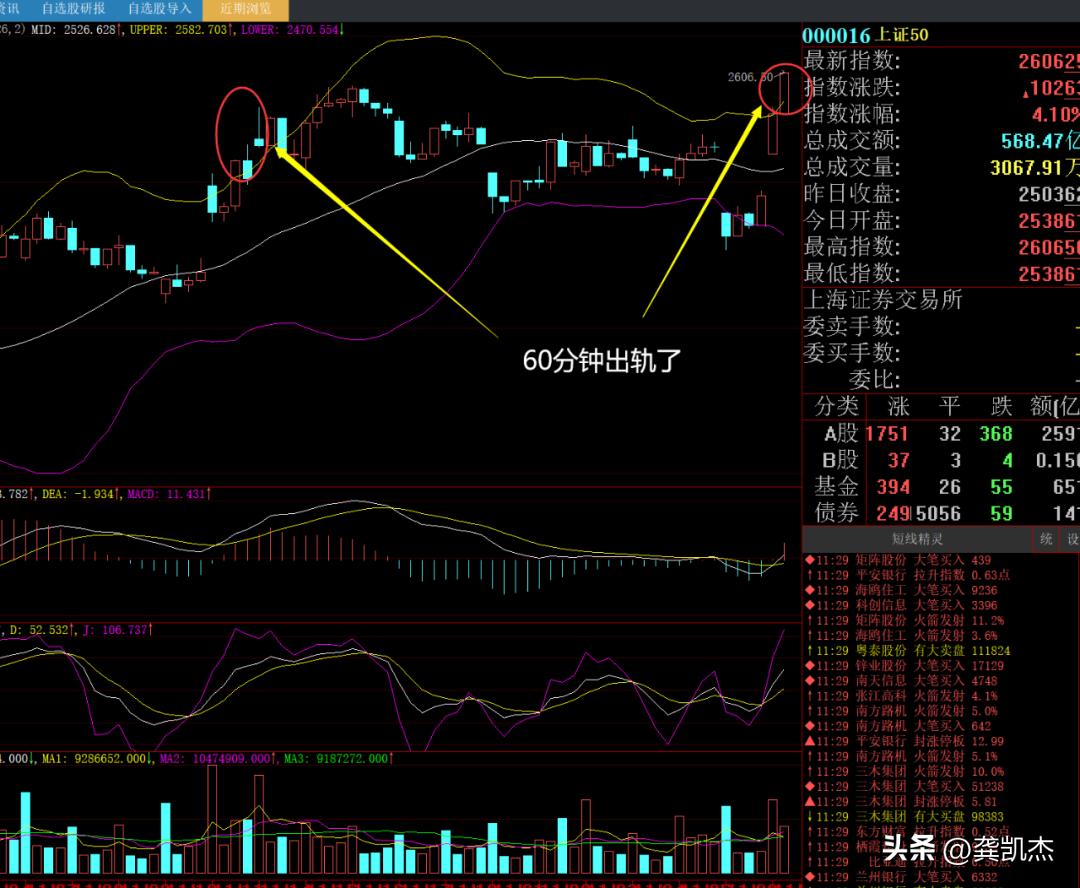Click down-arrow icon beside 三木集团 有大买盘
1080x888 pixels.
coord(809,817)
